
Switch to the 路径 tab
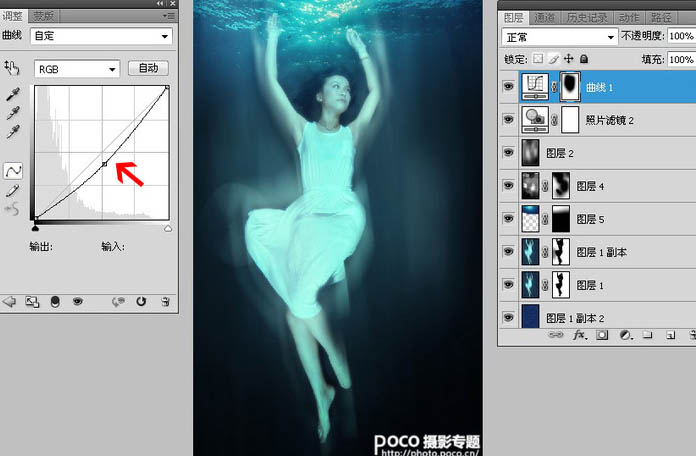(x=661, y=17)
